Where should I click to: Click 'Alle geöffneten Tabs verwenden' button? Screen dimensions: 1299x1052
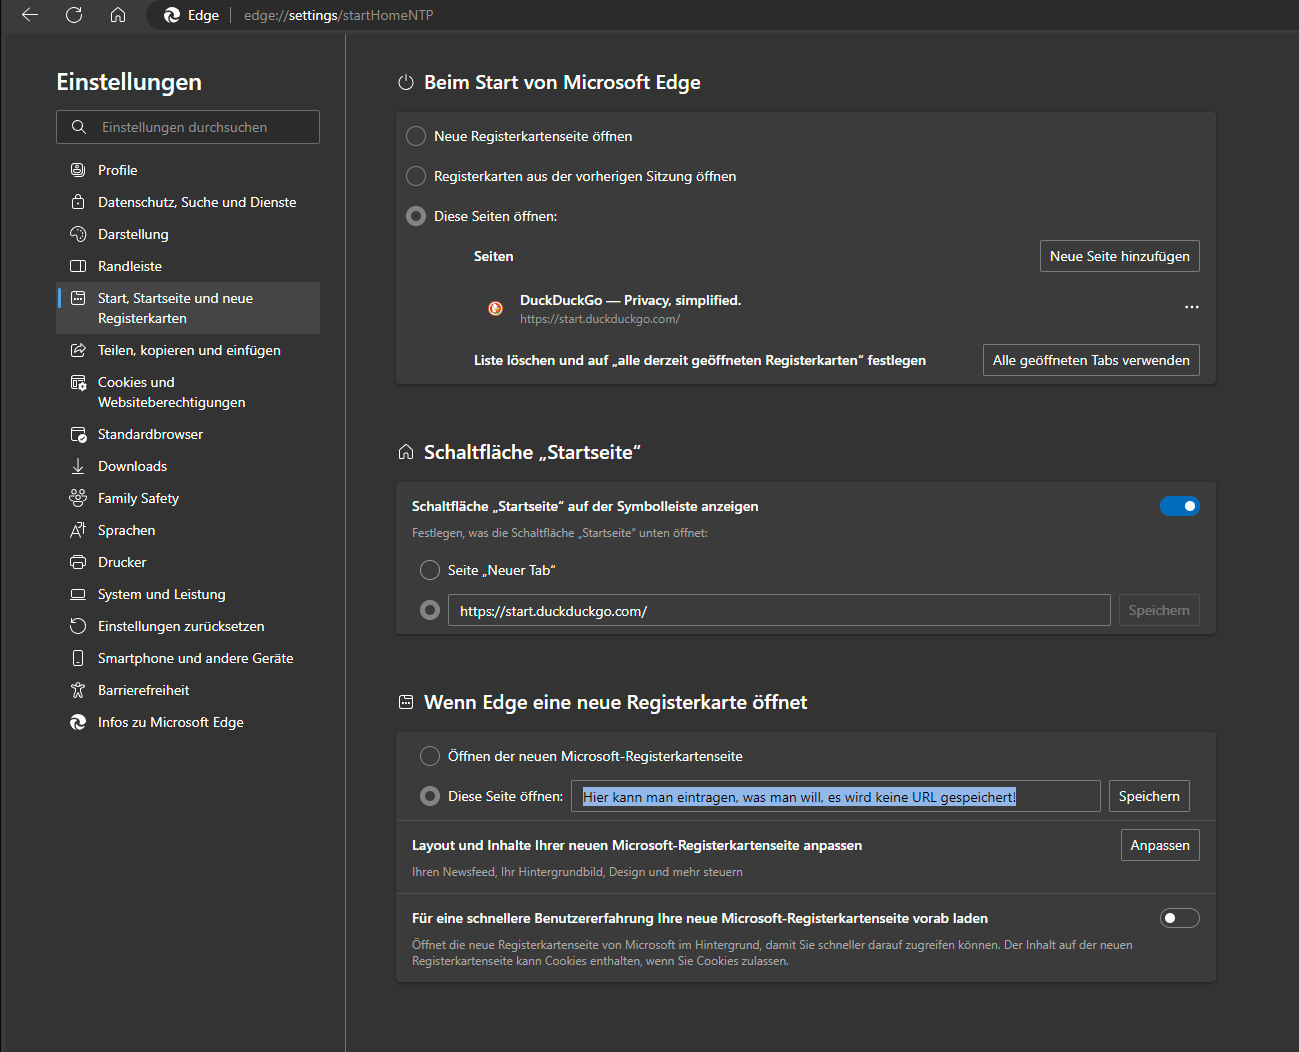(x=1091, y=360)
